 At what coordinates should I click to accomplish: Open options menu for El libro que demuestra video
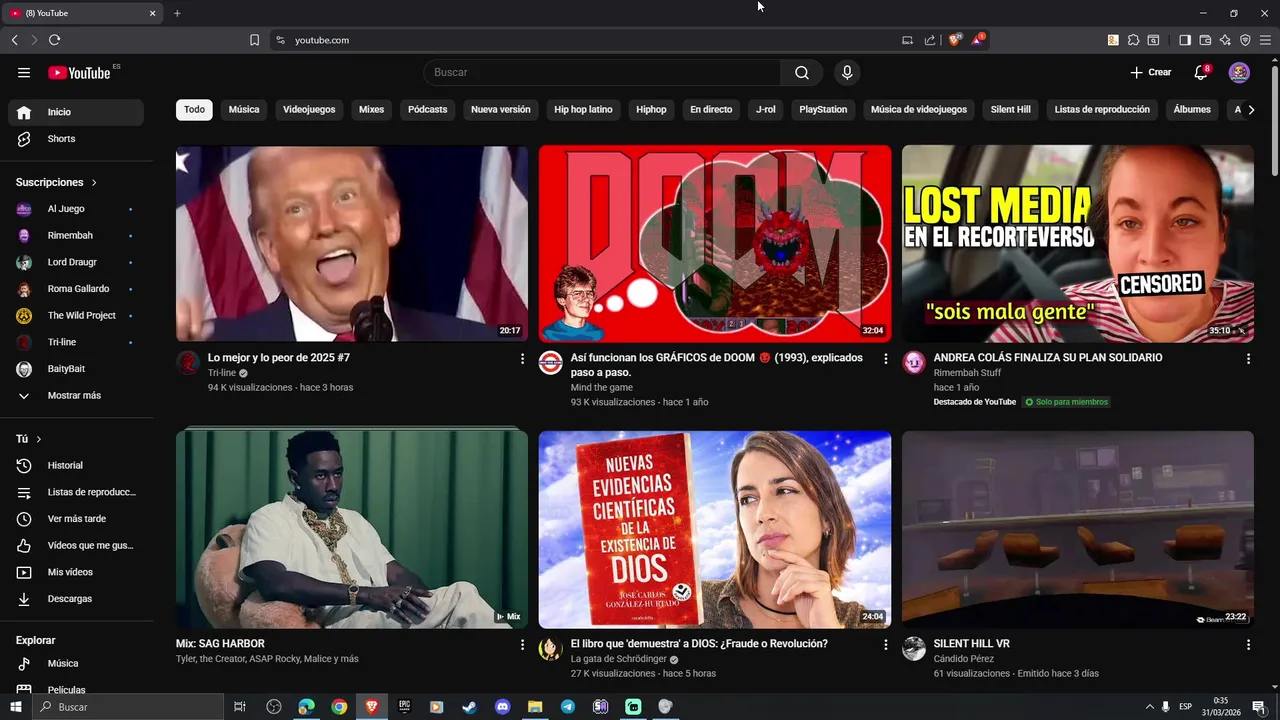(x=885, y=645)
